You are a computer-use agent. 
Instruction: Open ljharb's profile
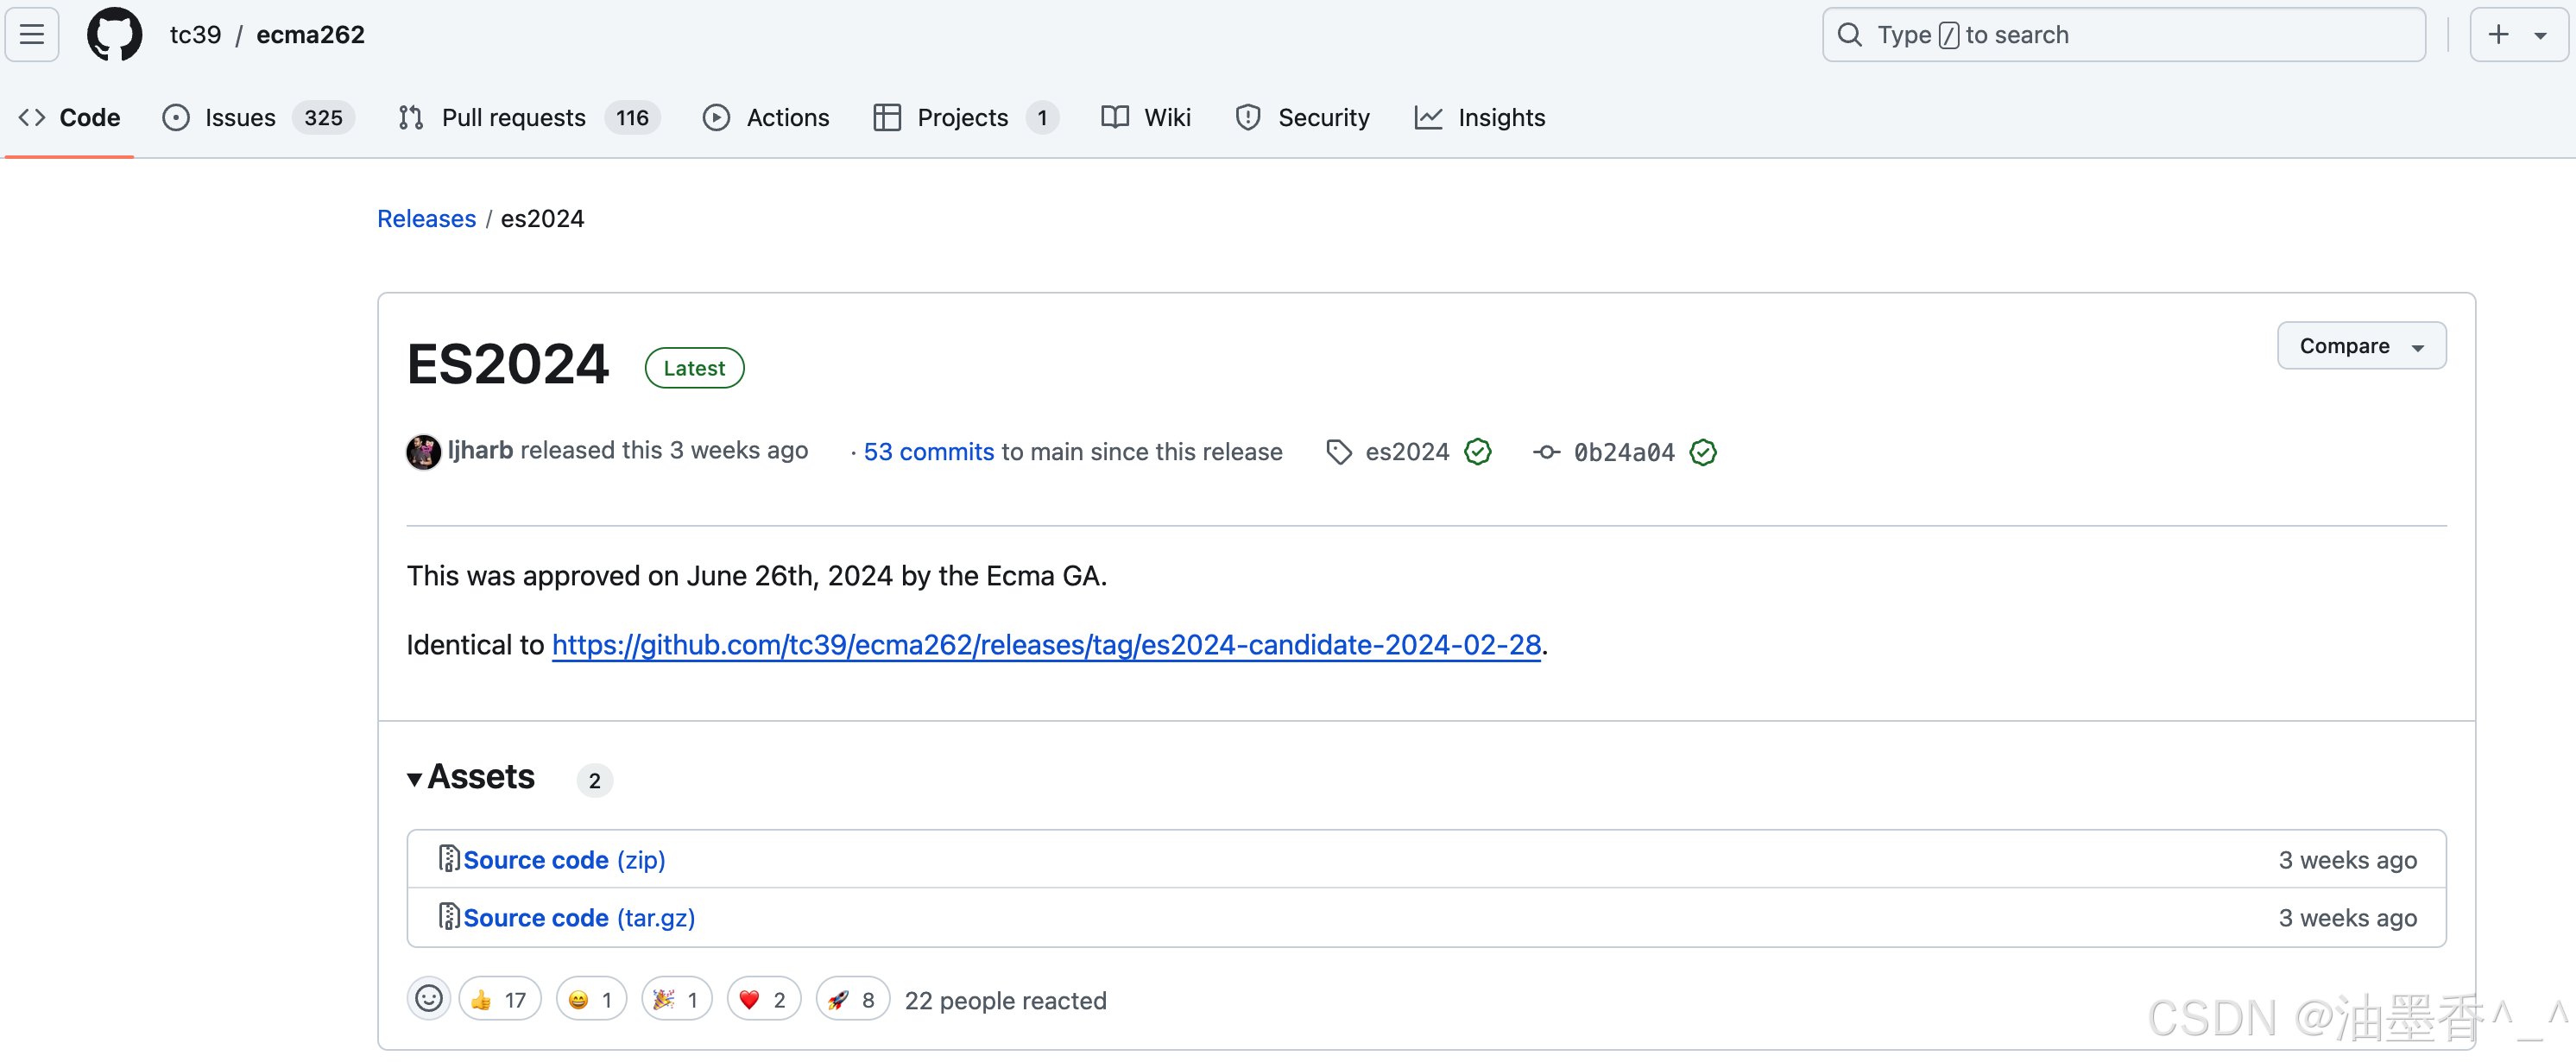coord(481,451)
